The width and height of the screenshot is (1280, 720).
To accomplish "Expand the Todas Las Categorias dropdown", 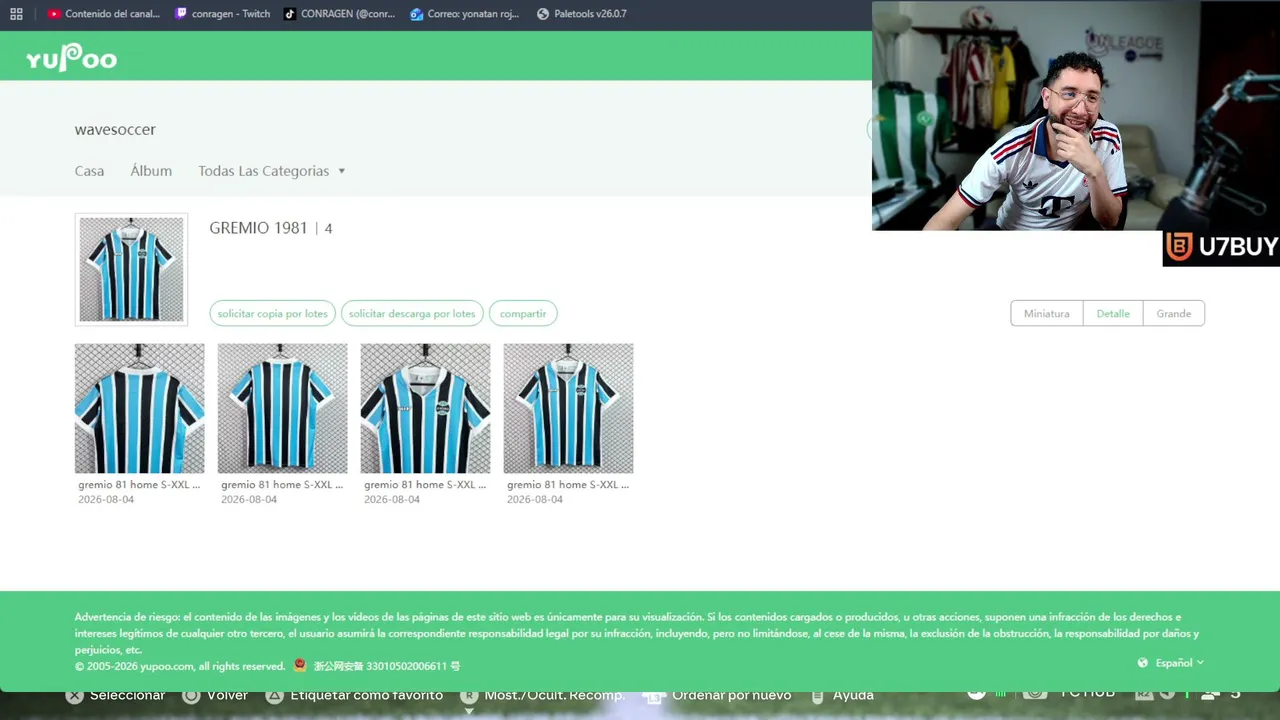I will coord(272,171).
